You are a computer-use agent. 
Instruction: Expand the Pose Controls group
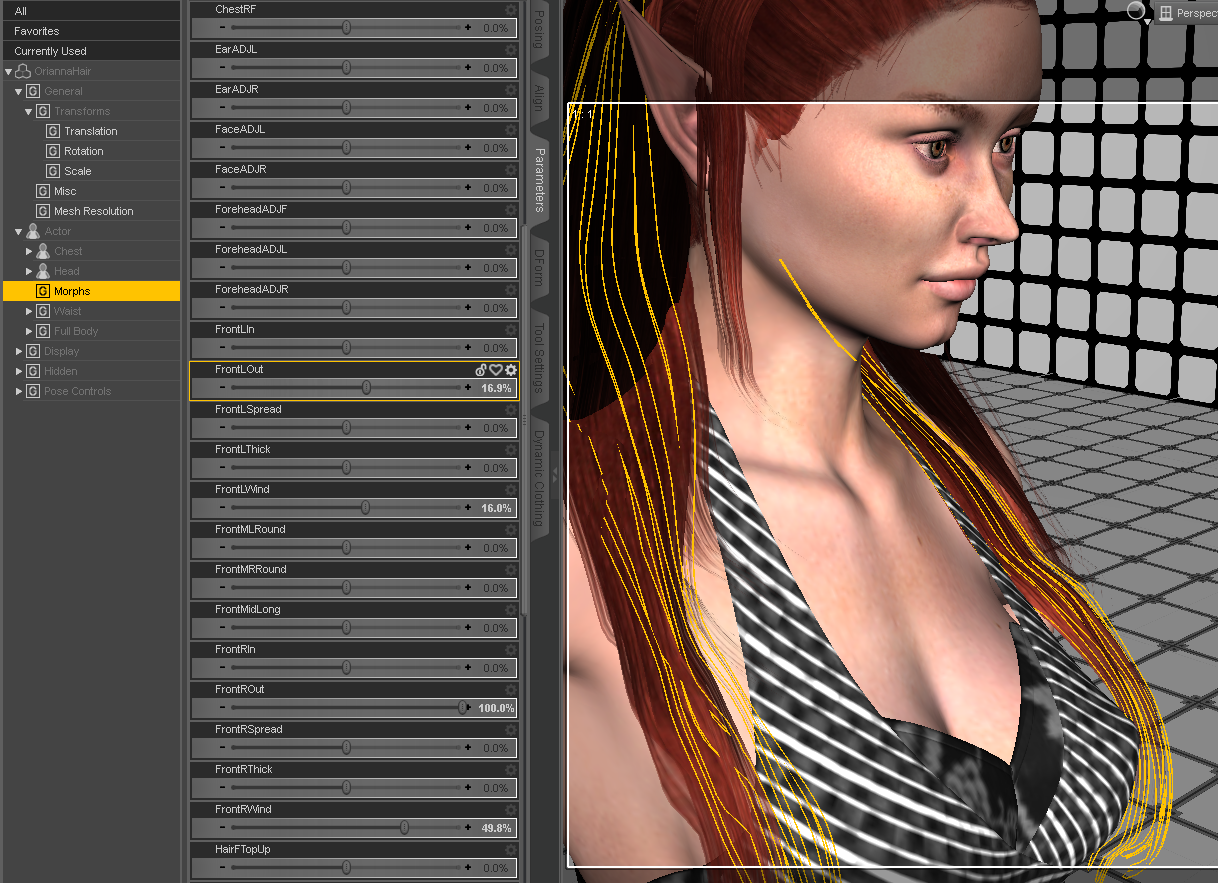click(19, 391)
